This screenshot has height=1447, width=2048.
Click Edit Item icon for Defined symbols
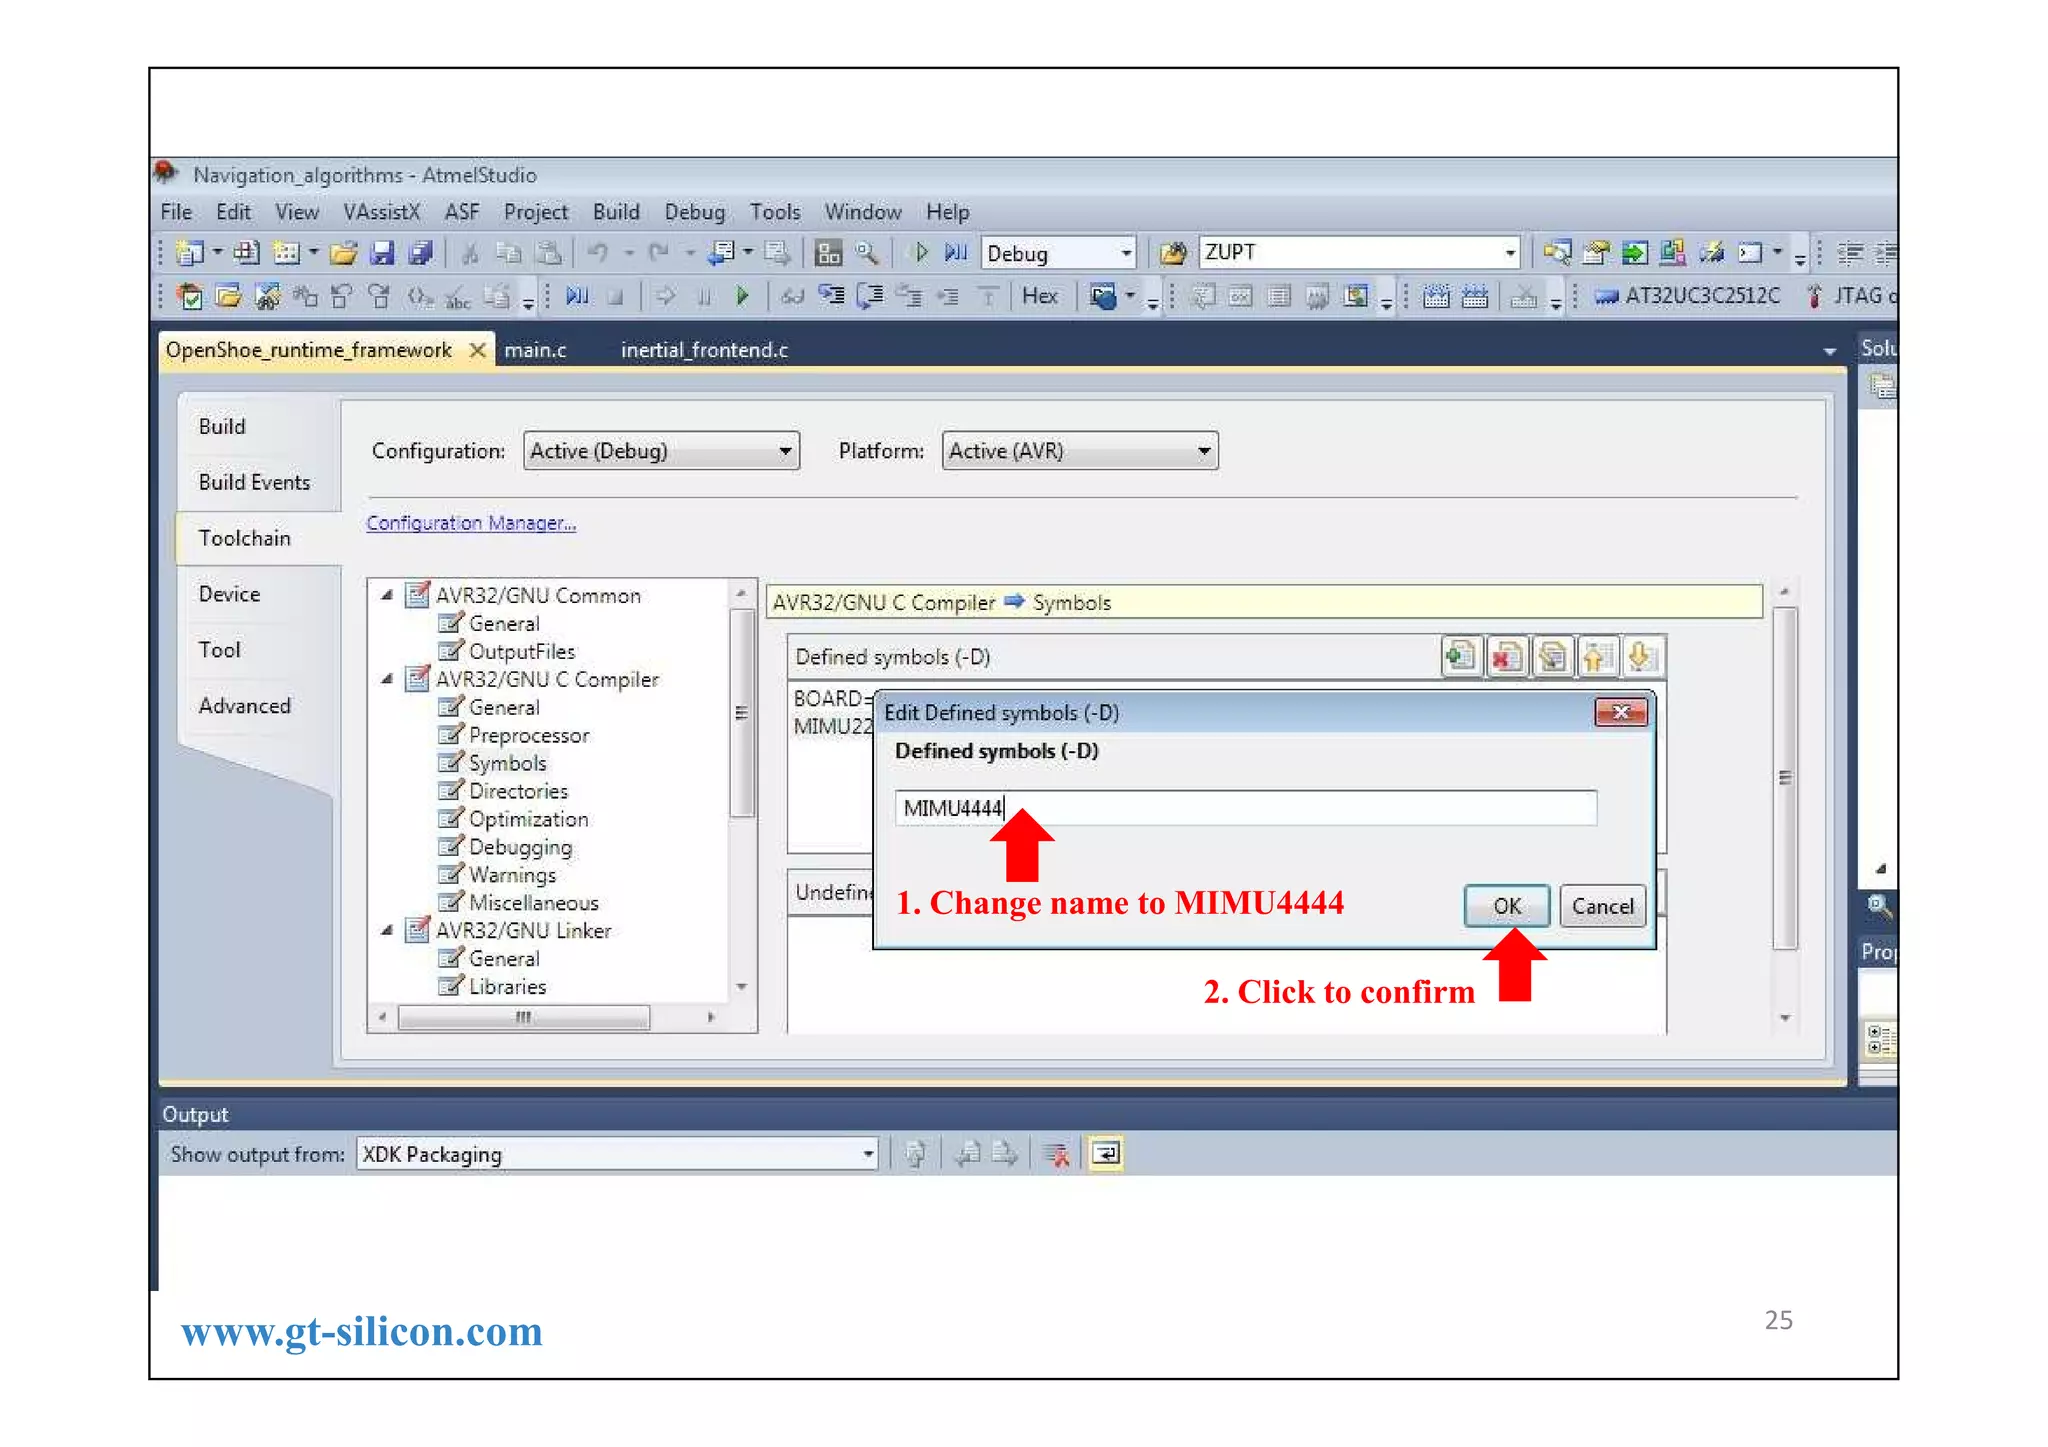pos(1552,657)
